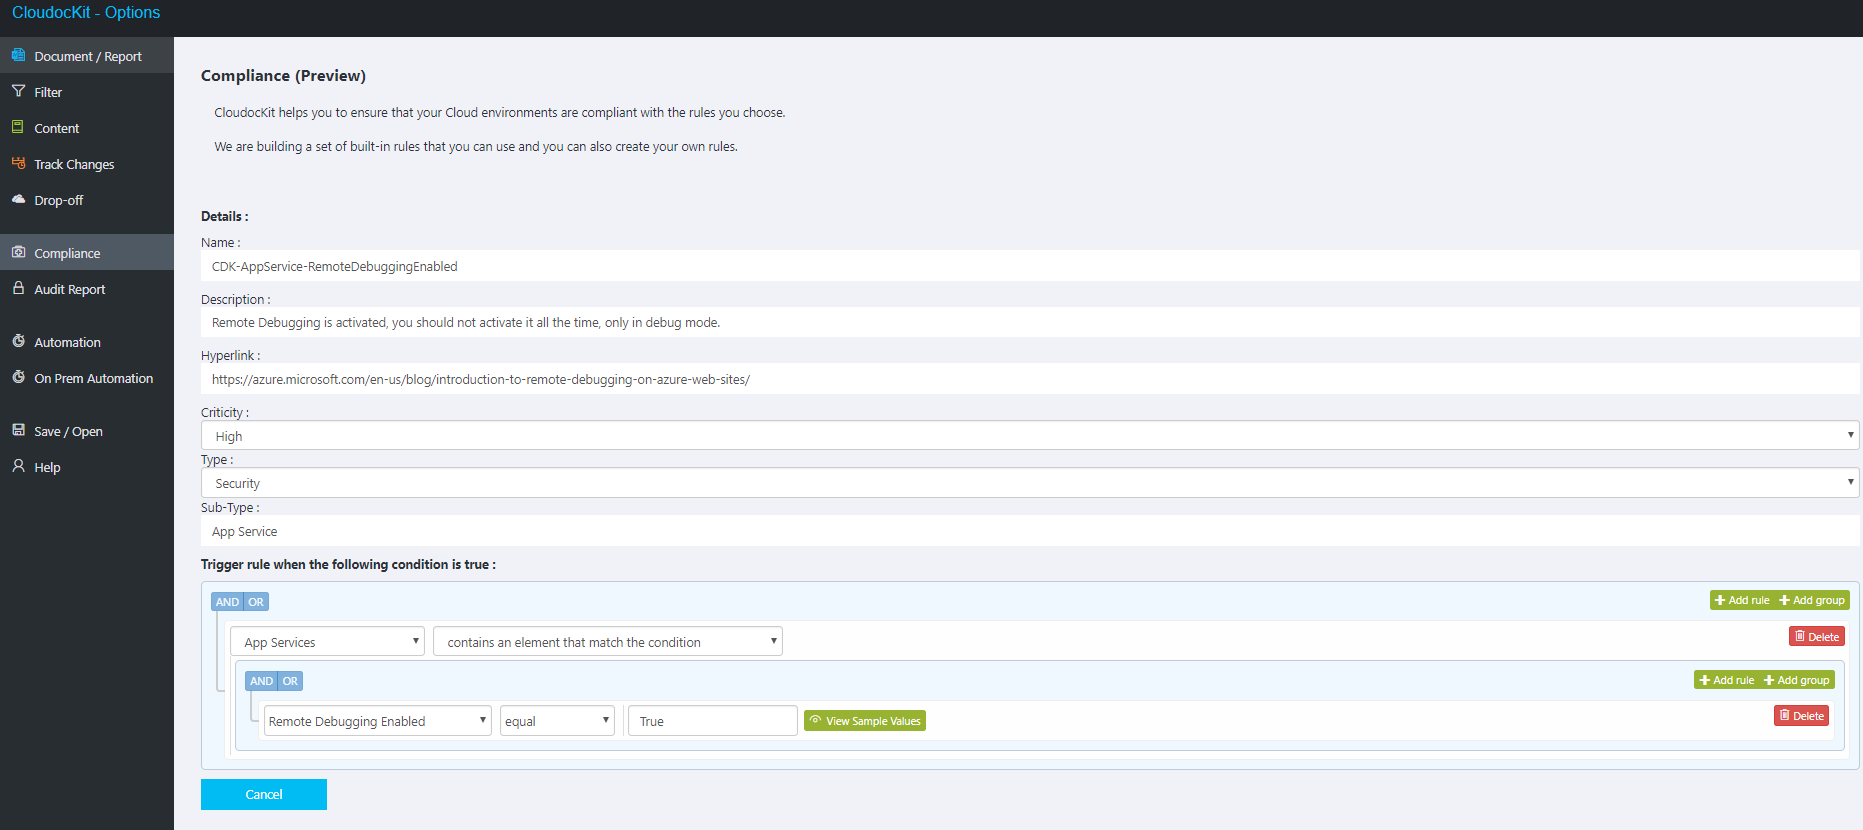
Task: Go to the Content section
Action: pos(87,128)
